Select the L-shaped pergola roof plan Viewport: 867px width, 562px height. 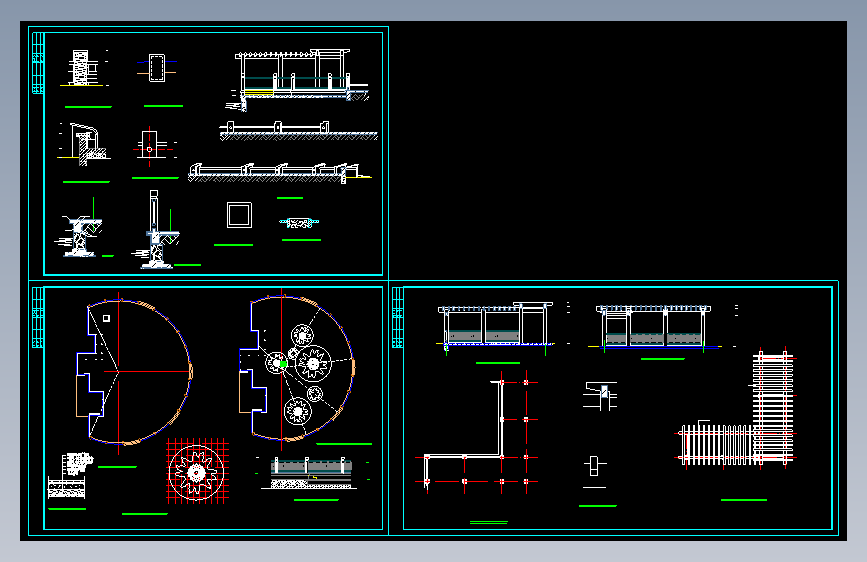pos(737,408)
